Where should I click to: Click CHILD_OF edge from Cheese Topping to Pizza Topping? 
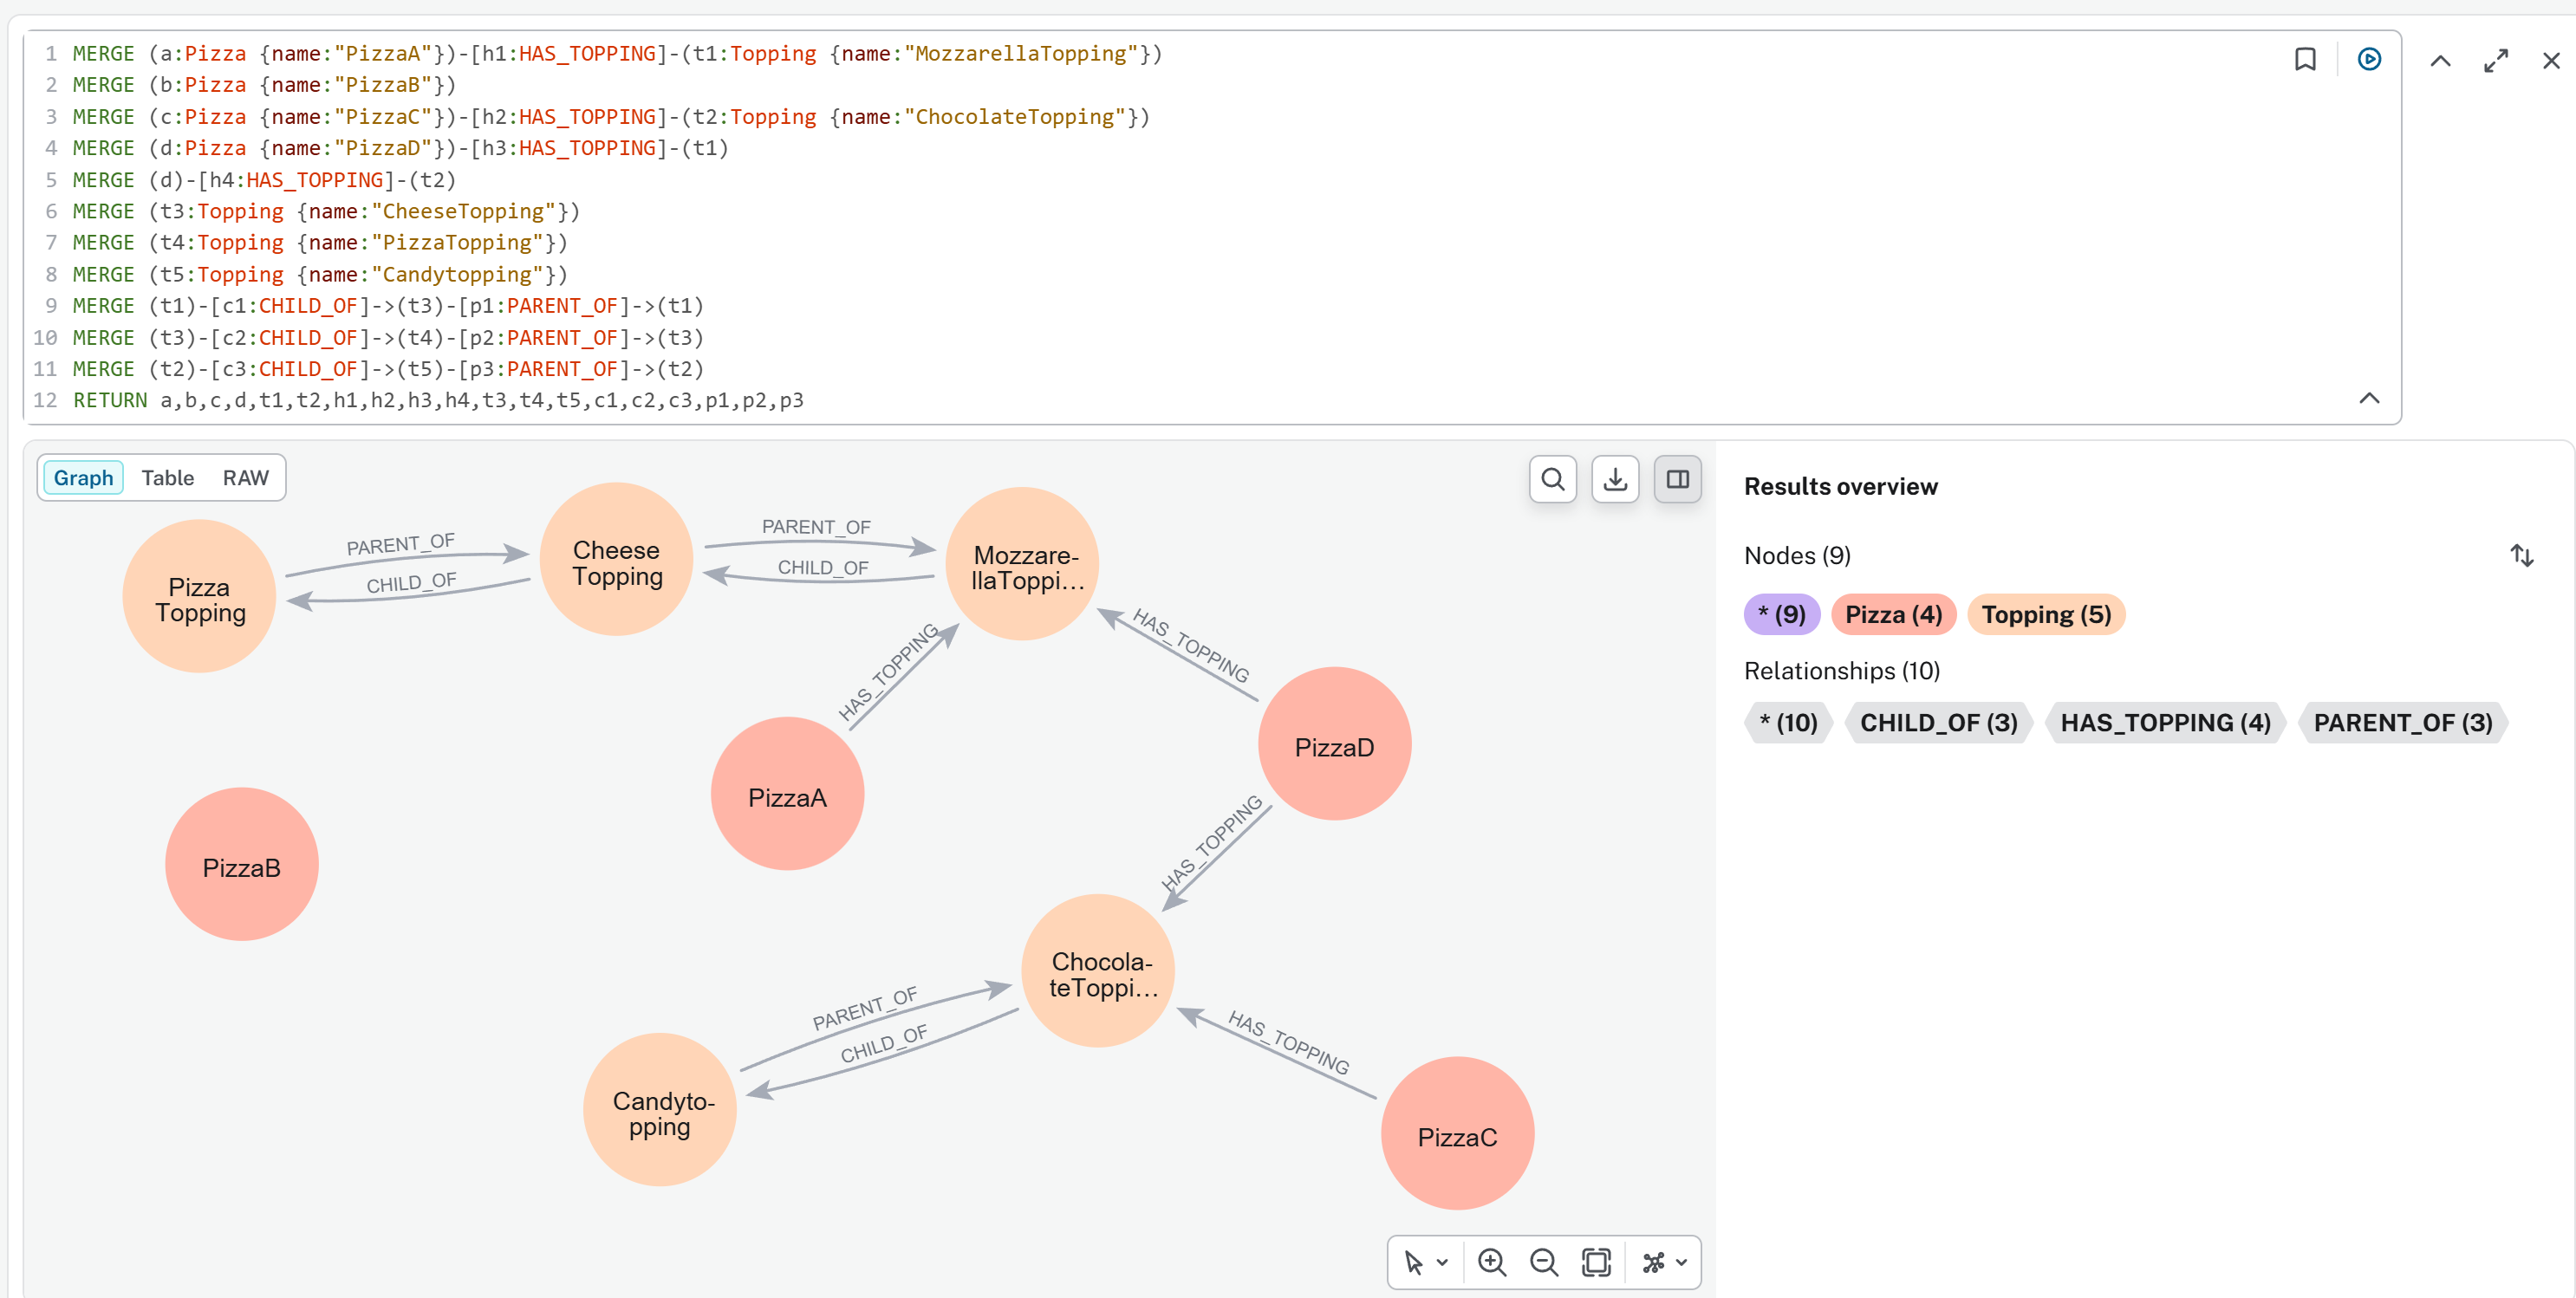coord(411,584)
